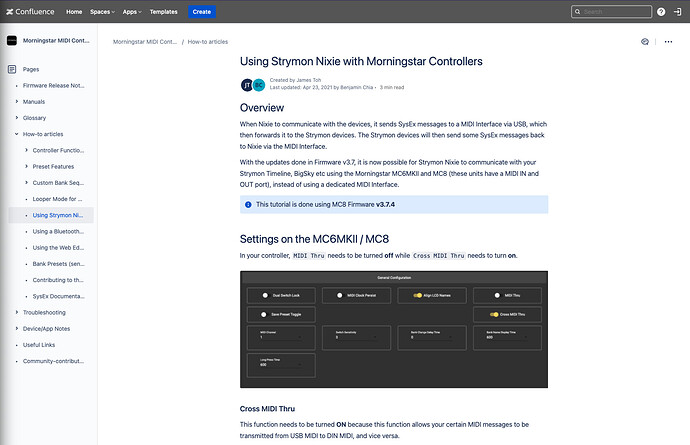Click the Create button

[202, 12]
